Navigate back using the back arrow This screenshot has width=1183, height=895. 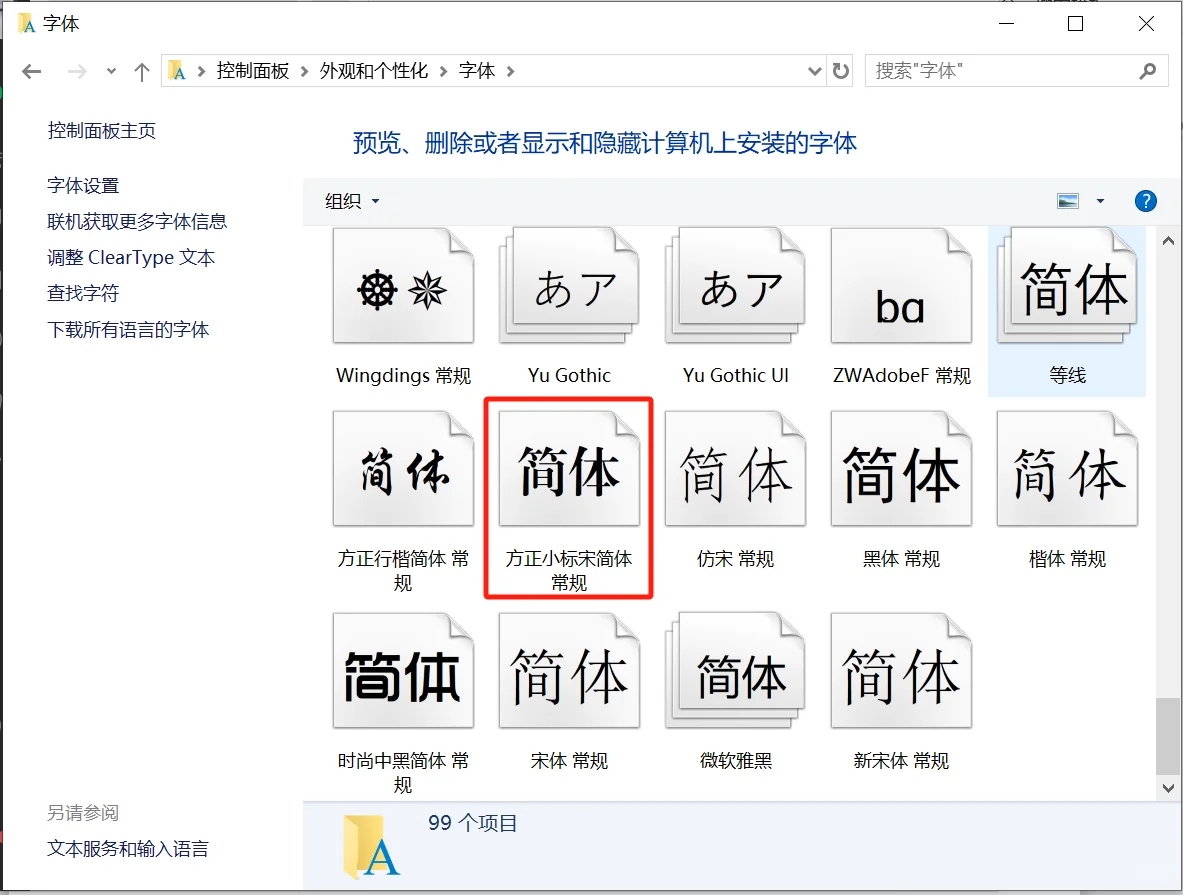click(x=30, y=70)
